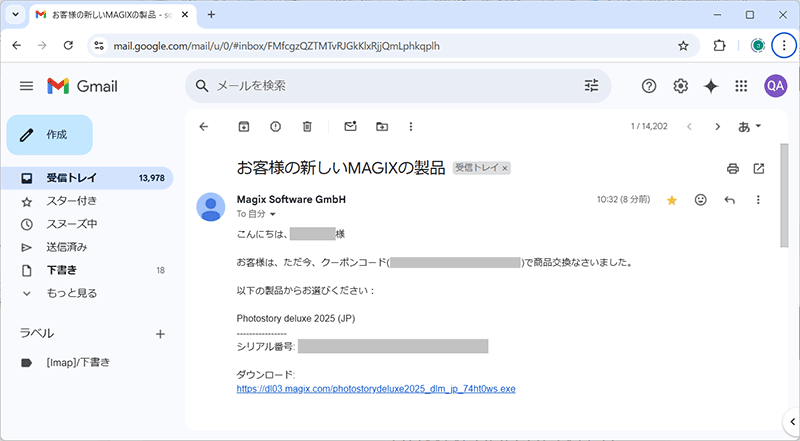Image resolution: width=800 pixels, height=441 pixels.
Task: Open the message's three-dot more menu
Action: [758, 200]
